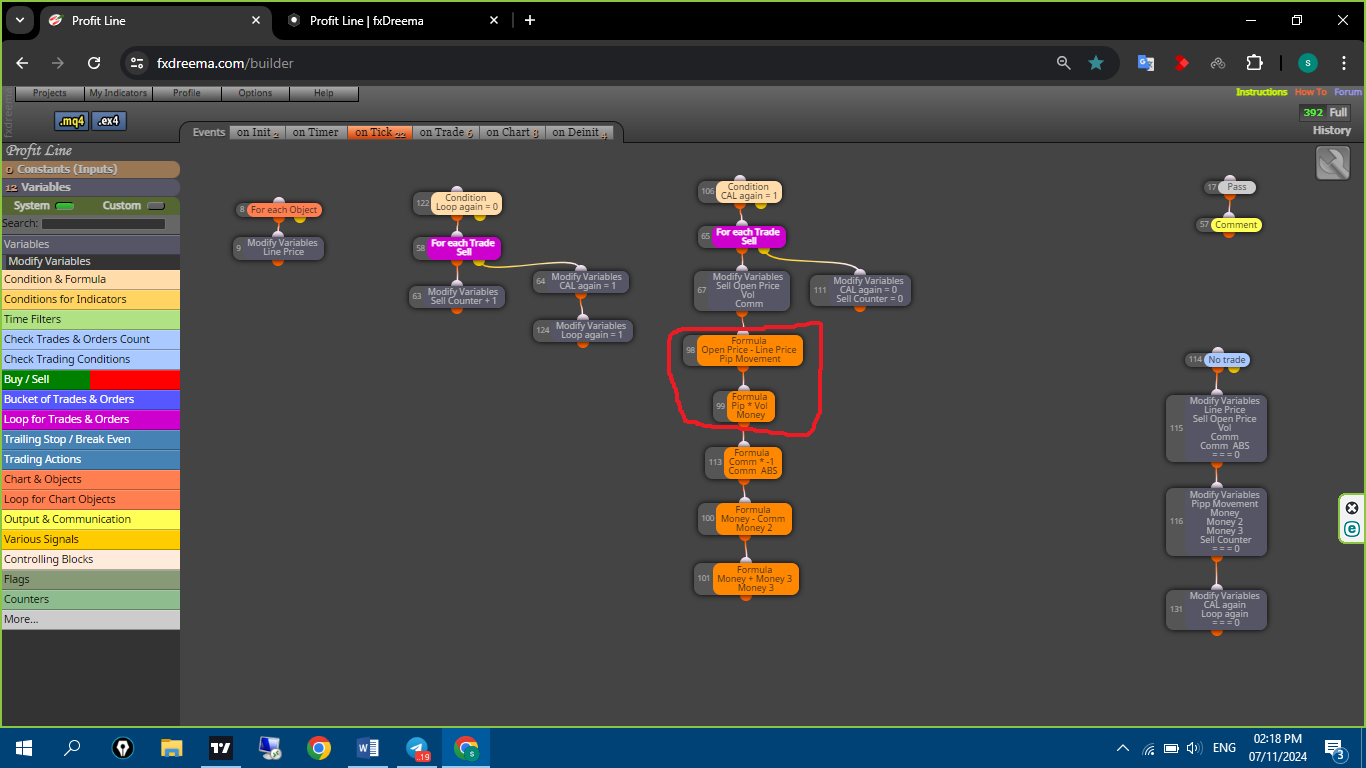Open Chrome tab search dropdown
1366x768 pixels.
(19, 20)
